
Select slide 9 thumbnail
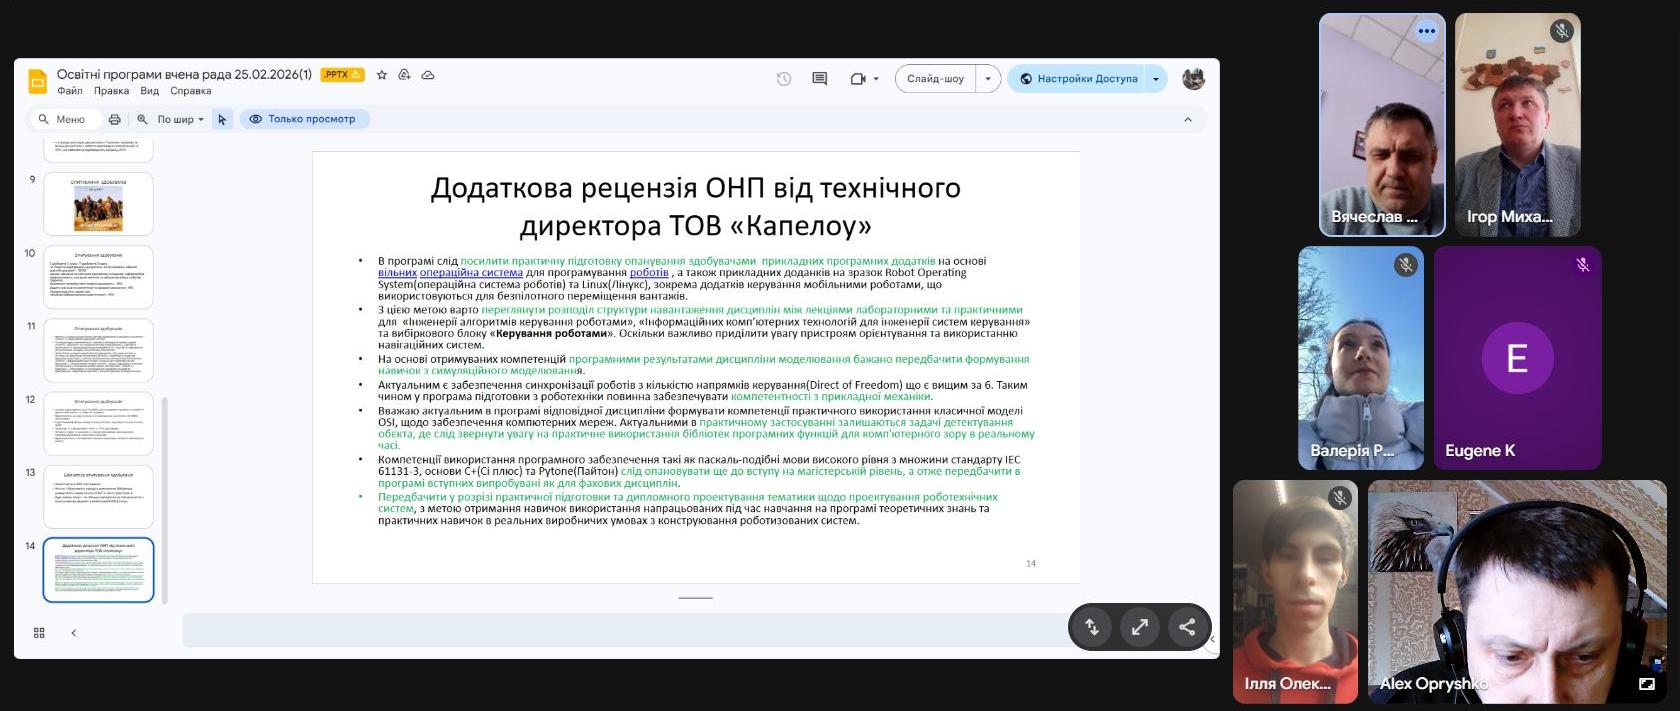click(98, 204)
